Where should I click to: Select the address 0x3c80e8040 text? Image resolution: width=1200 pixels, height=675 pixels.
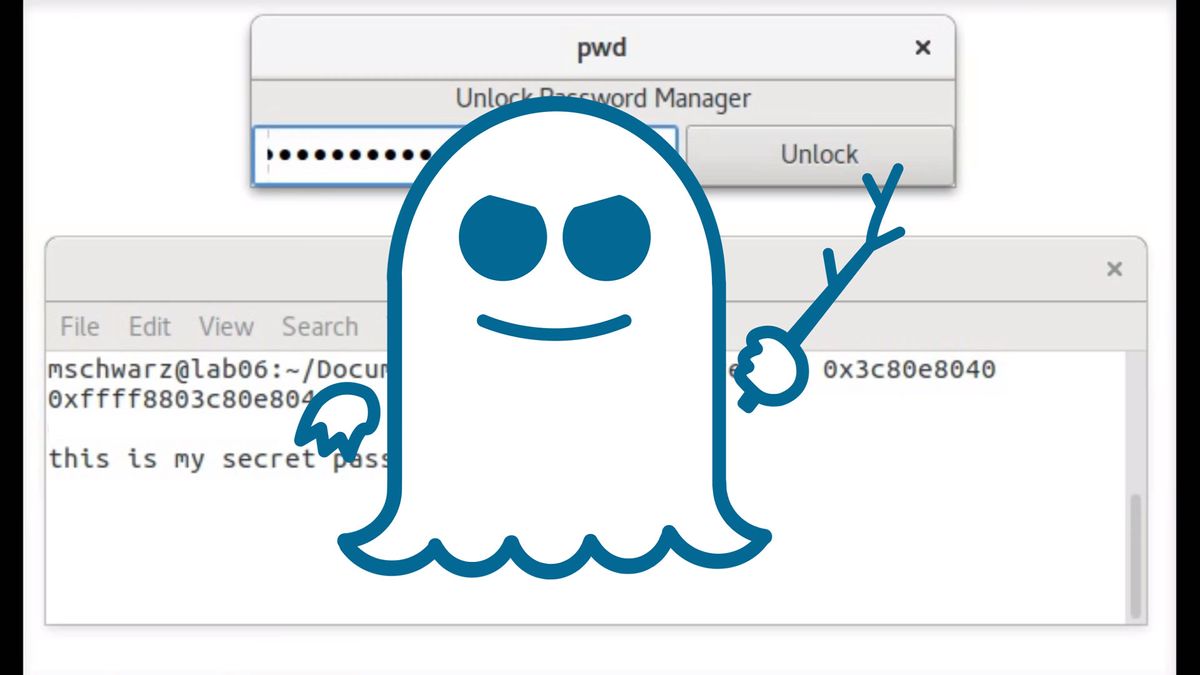(907, 368)
